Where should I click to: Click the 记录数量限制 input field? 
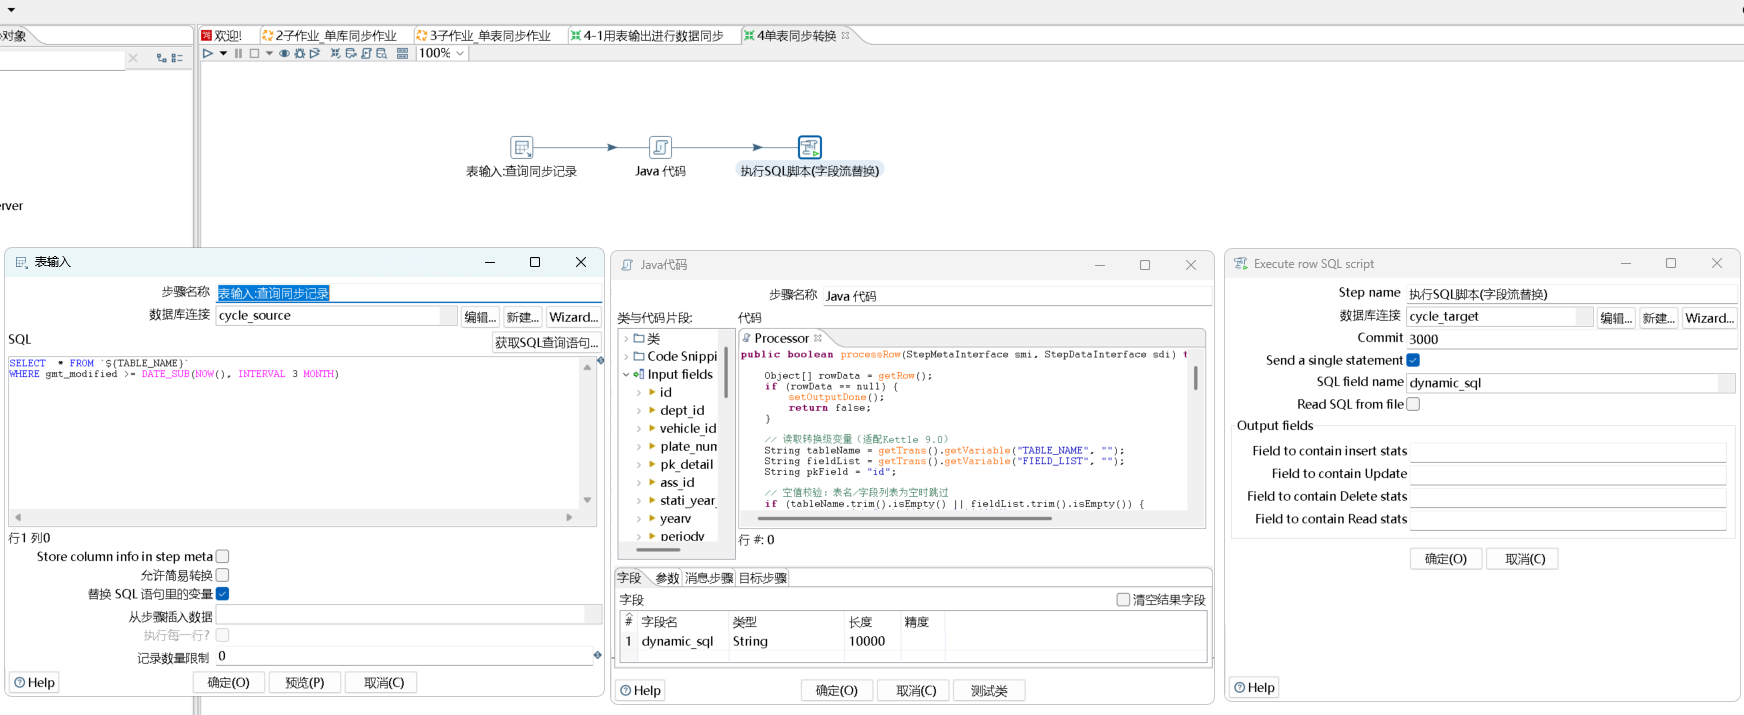tap(404, 656)
